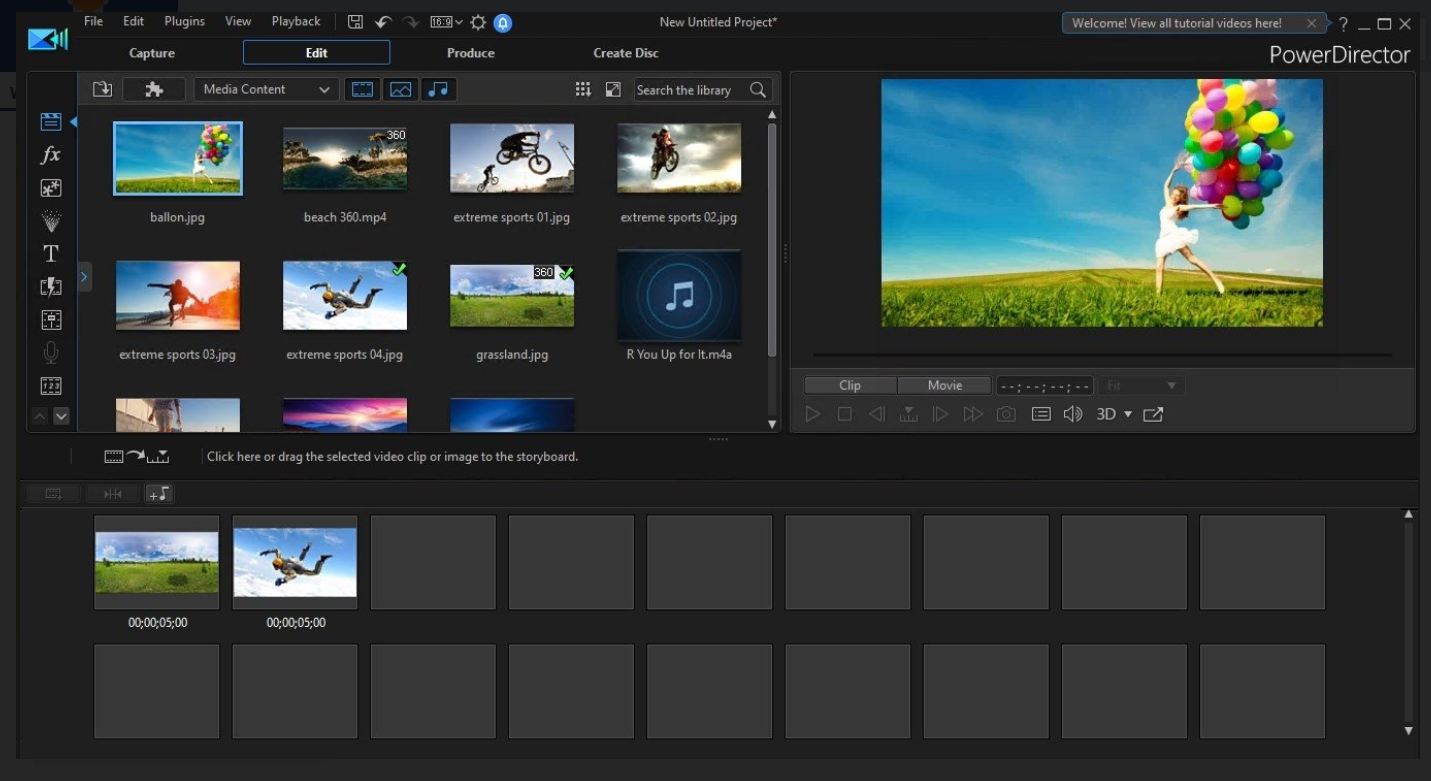Undo the last action
Image resolution: width=1431 pixels, height=781 pixels.
383,21
